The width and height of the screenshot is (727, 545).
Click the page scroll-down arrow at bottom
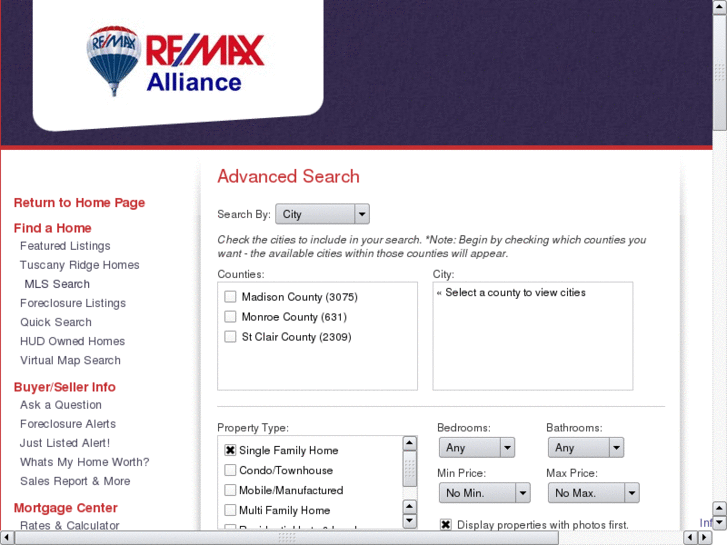coord(720,523)
